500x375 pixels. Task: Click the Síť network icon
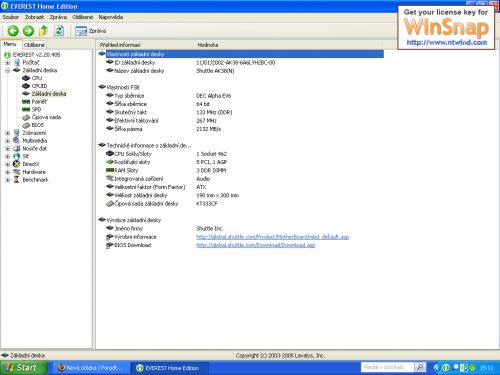(x=17, y=156)
